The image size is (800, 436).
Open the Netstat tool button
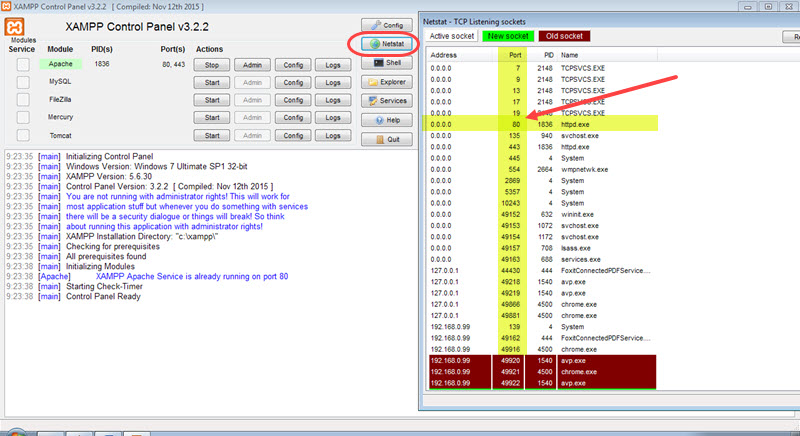[x=387, y=44]
